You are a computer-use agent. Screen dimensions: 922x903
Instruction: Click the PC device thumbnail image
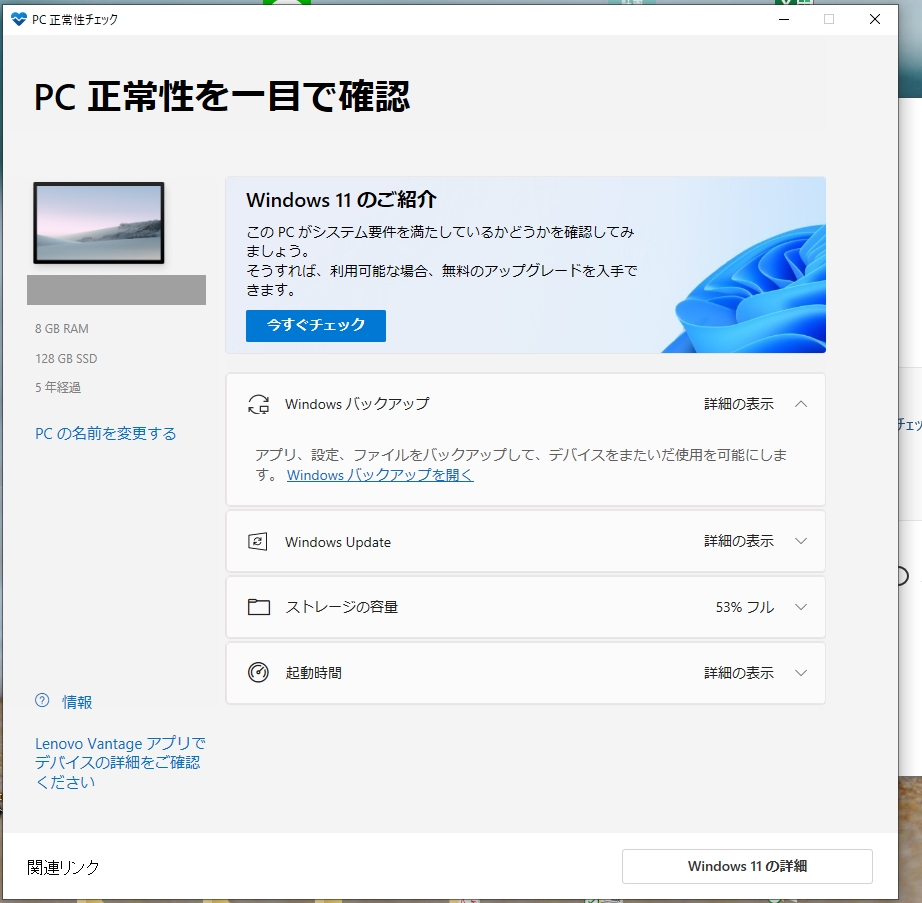(99, 223)
